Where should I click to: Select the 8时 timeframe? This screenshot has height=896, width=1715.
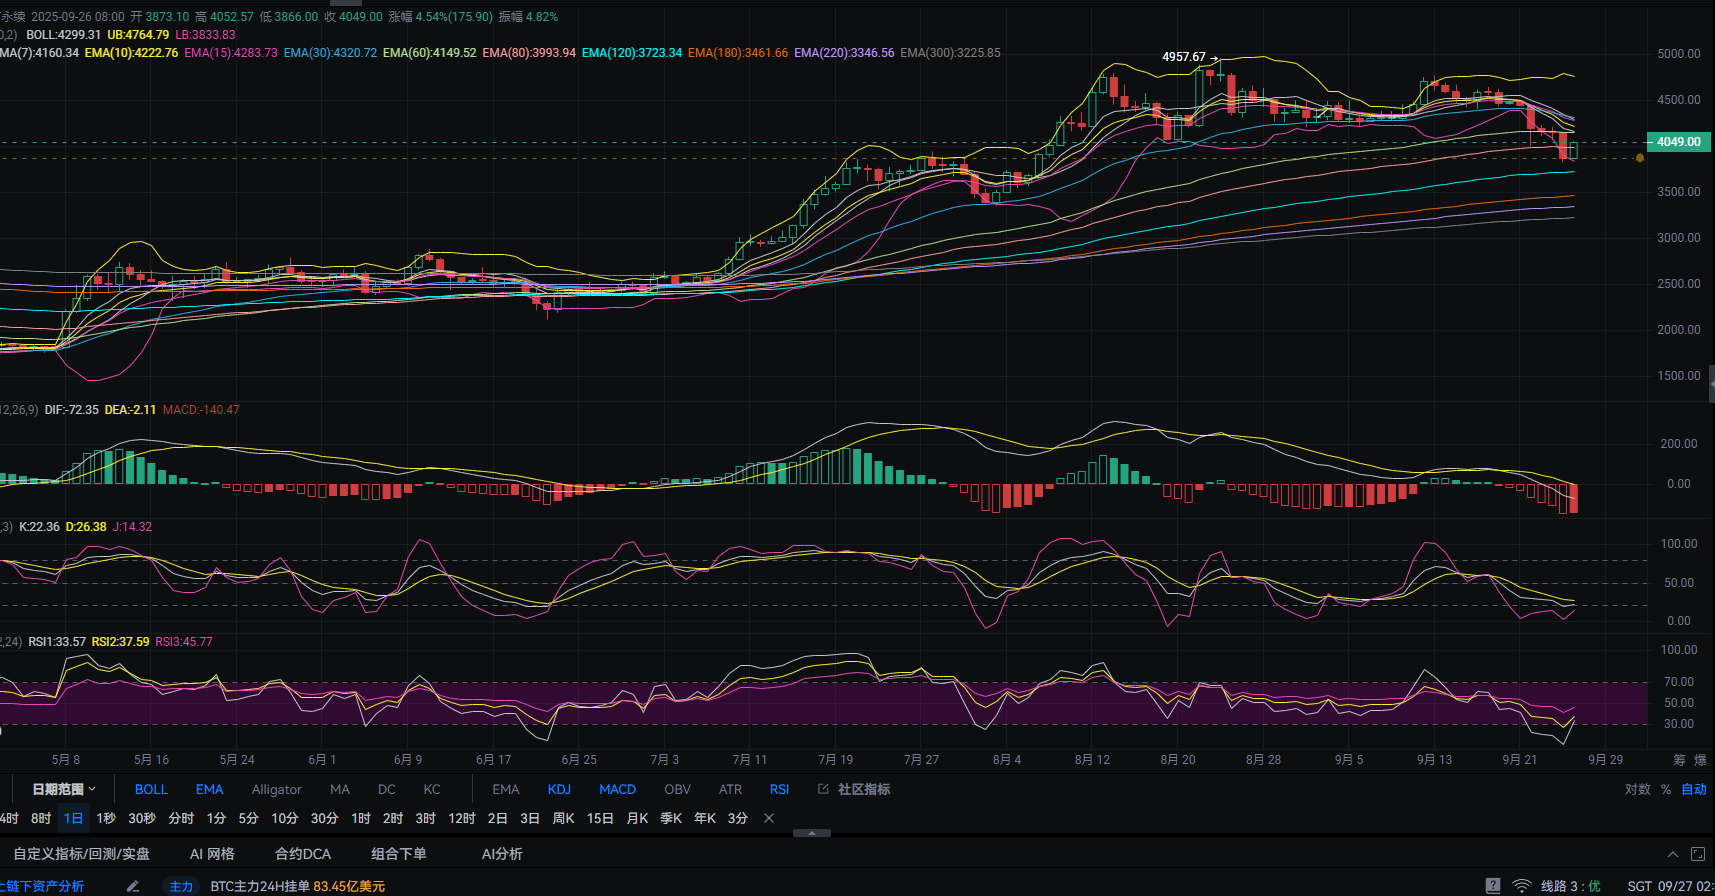41,818
